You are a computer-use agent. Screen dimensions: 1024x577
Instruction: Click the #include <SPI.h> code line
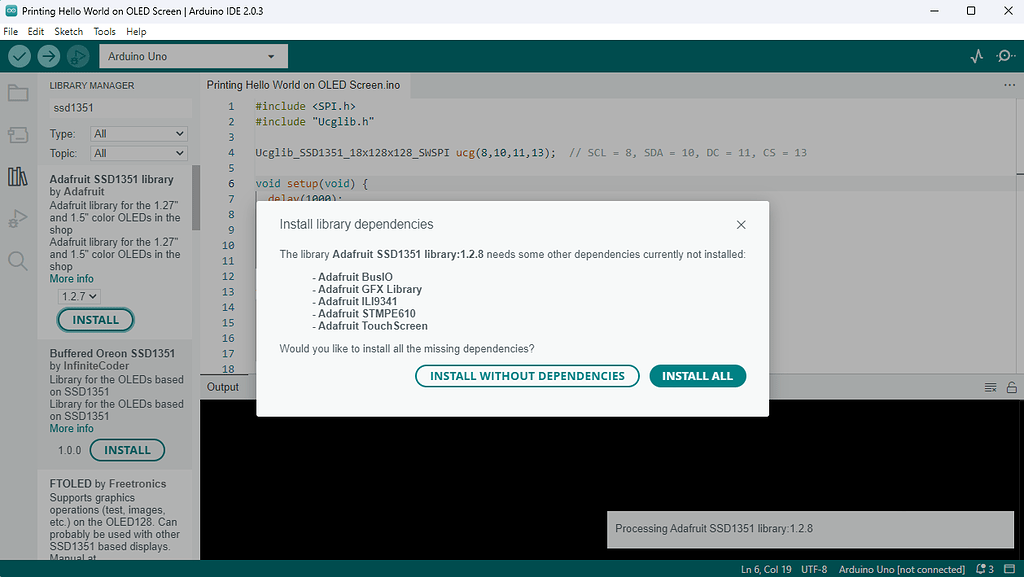[x=306, y=106]
